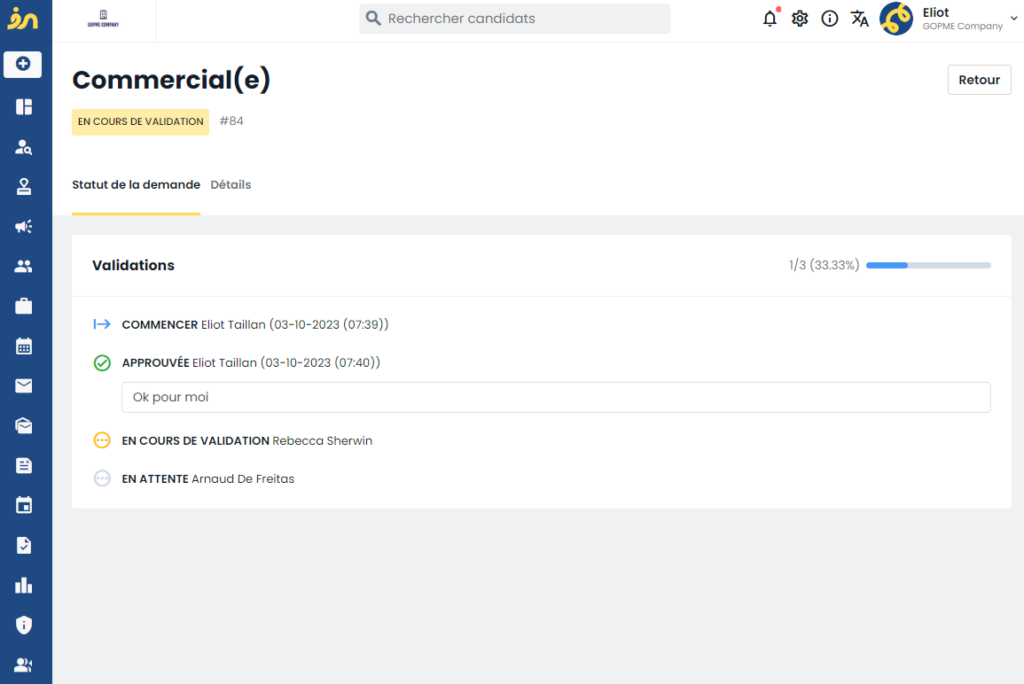Open the settings gear icon

(x=799, y=18)
